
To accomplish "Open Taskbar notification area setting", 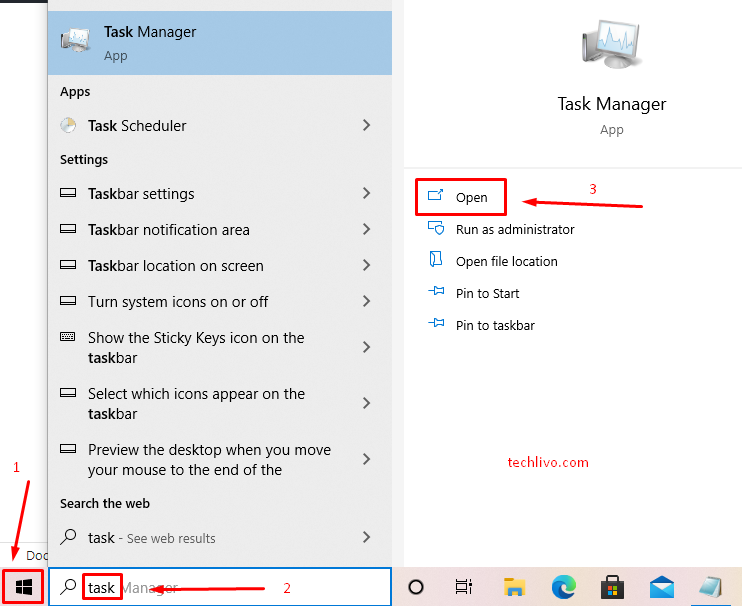I will tap(220, 230).
